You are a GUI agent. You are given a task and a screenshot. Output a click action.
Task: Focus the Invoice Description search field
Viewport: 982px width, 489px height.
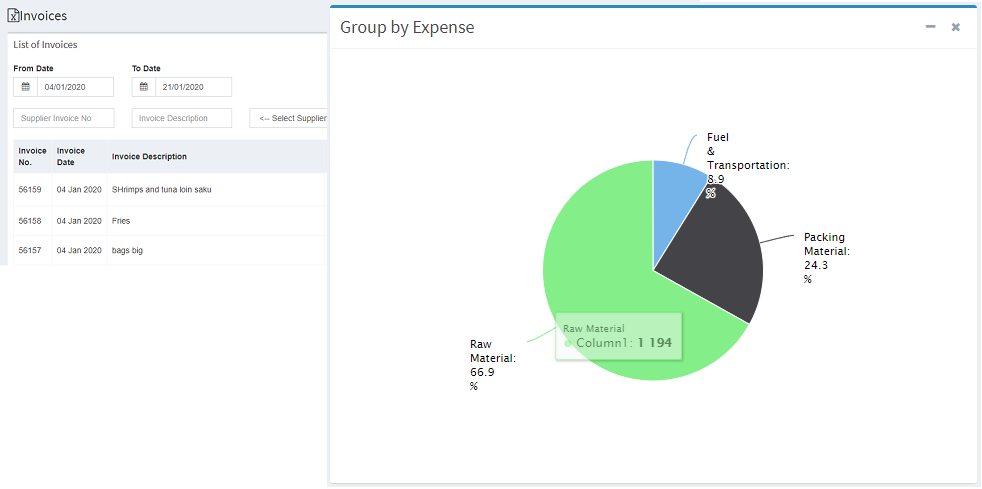point(181,118)
